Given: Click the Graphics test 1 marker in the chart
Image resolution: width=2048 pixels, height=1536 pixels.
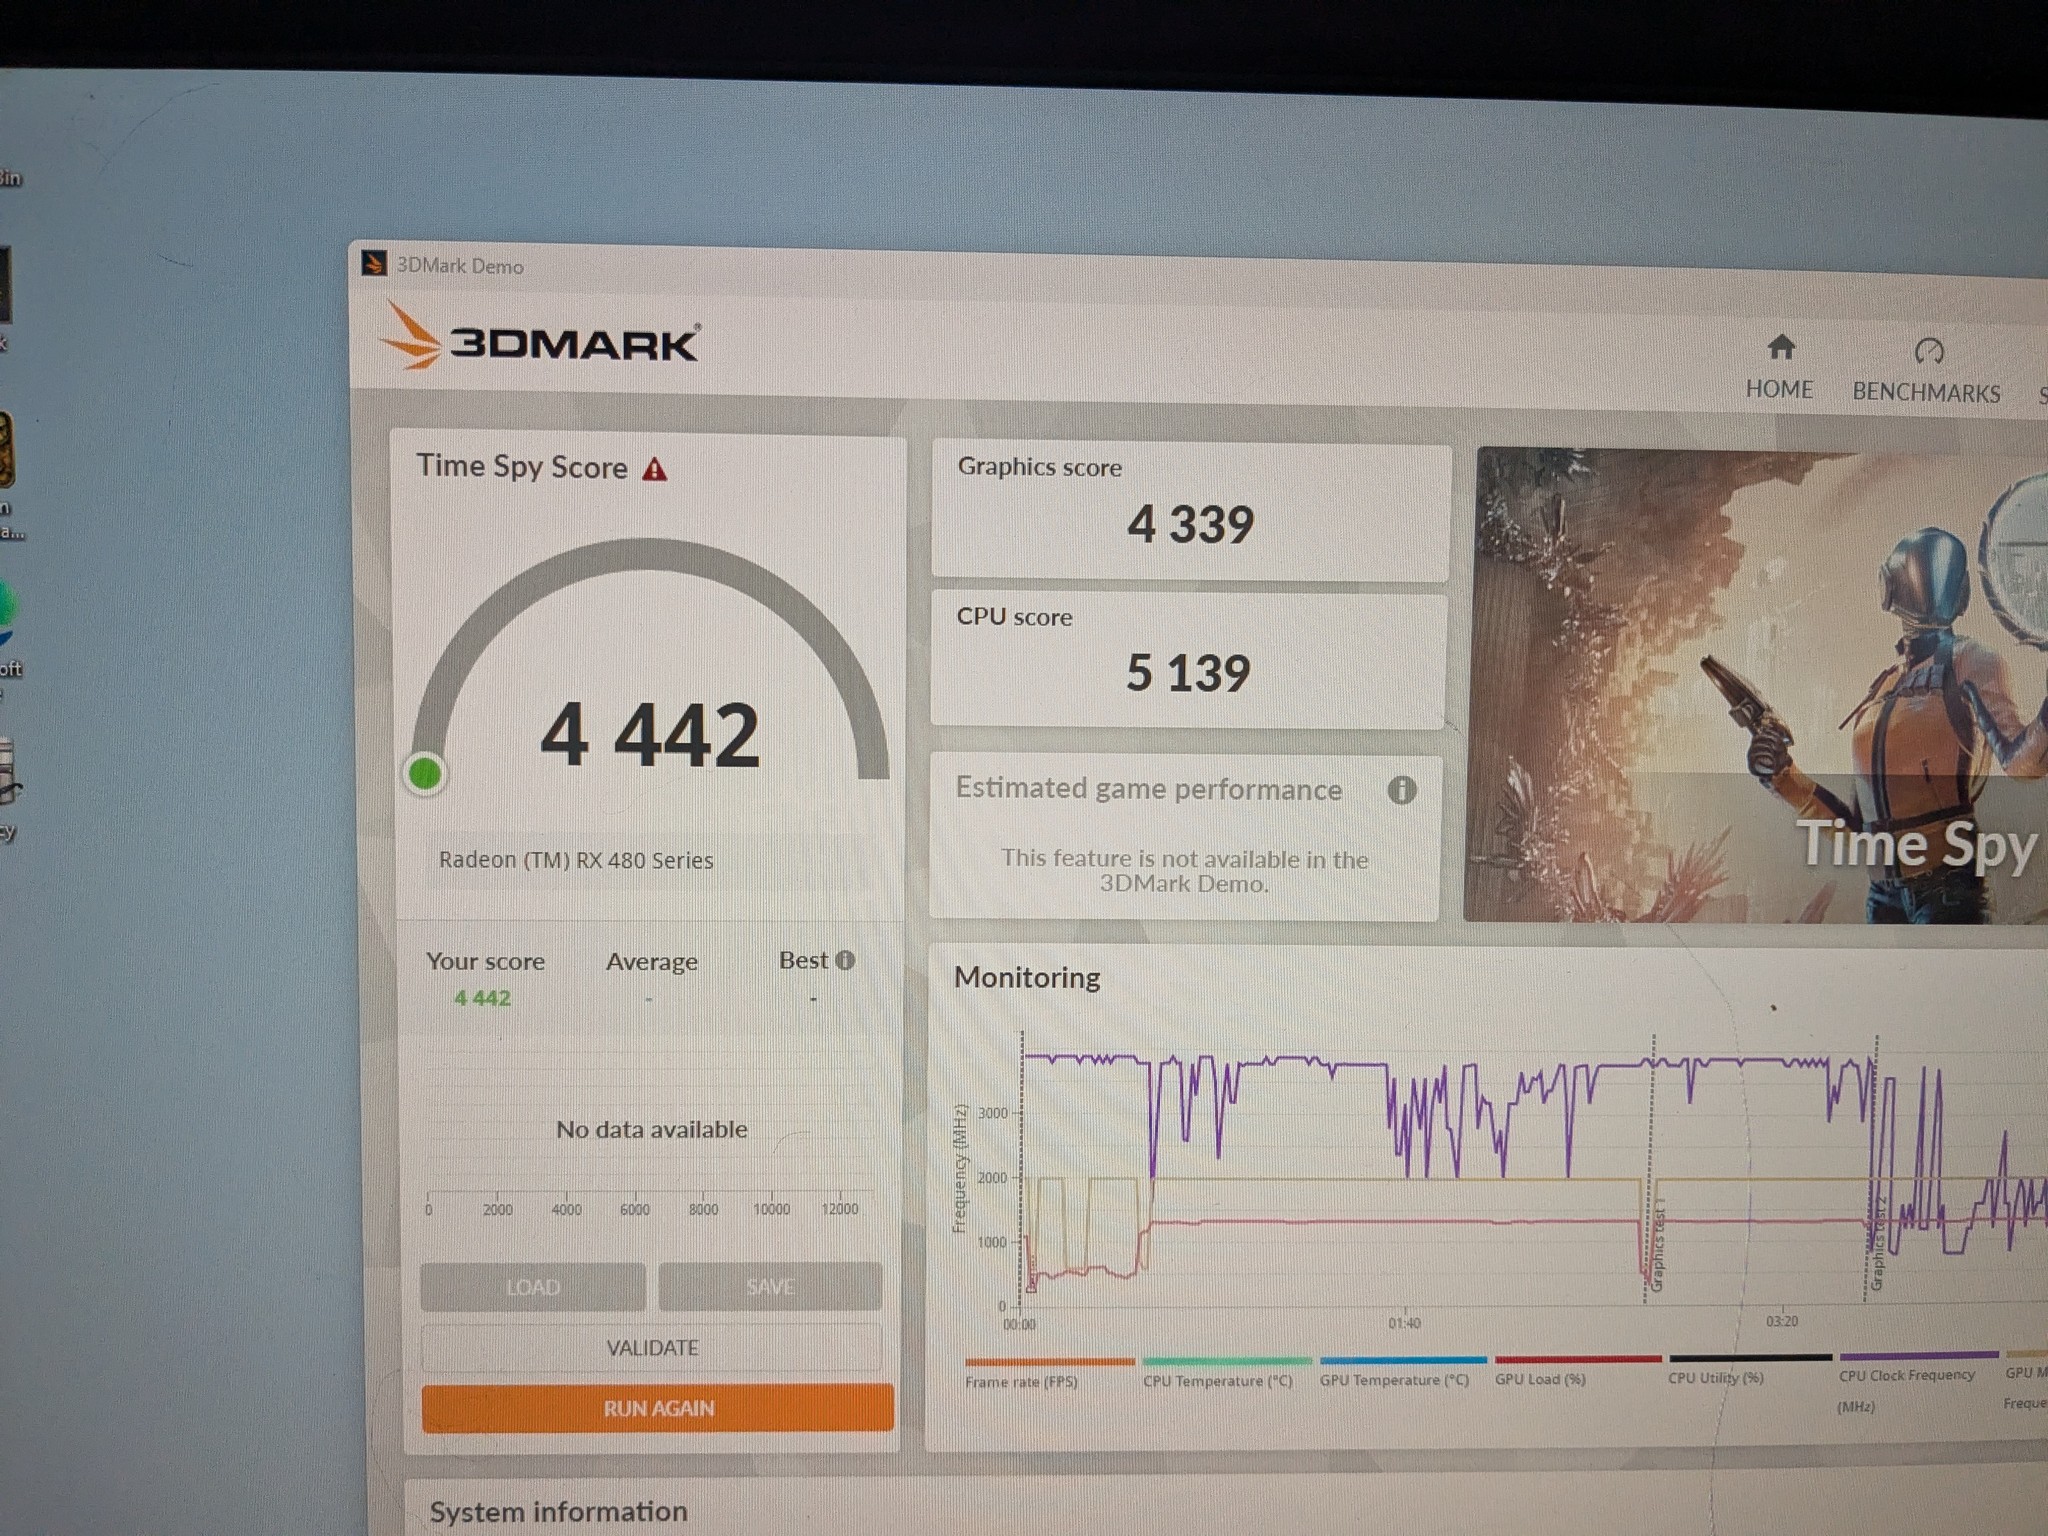Looking at the screenshot, I should click(1657, 1245).
